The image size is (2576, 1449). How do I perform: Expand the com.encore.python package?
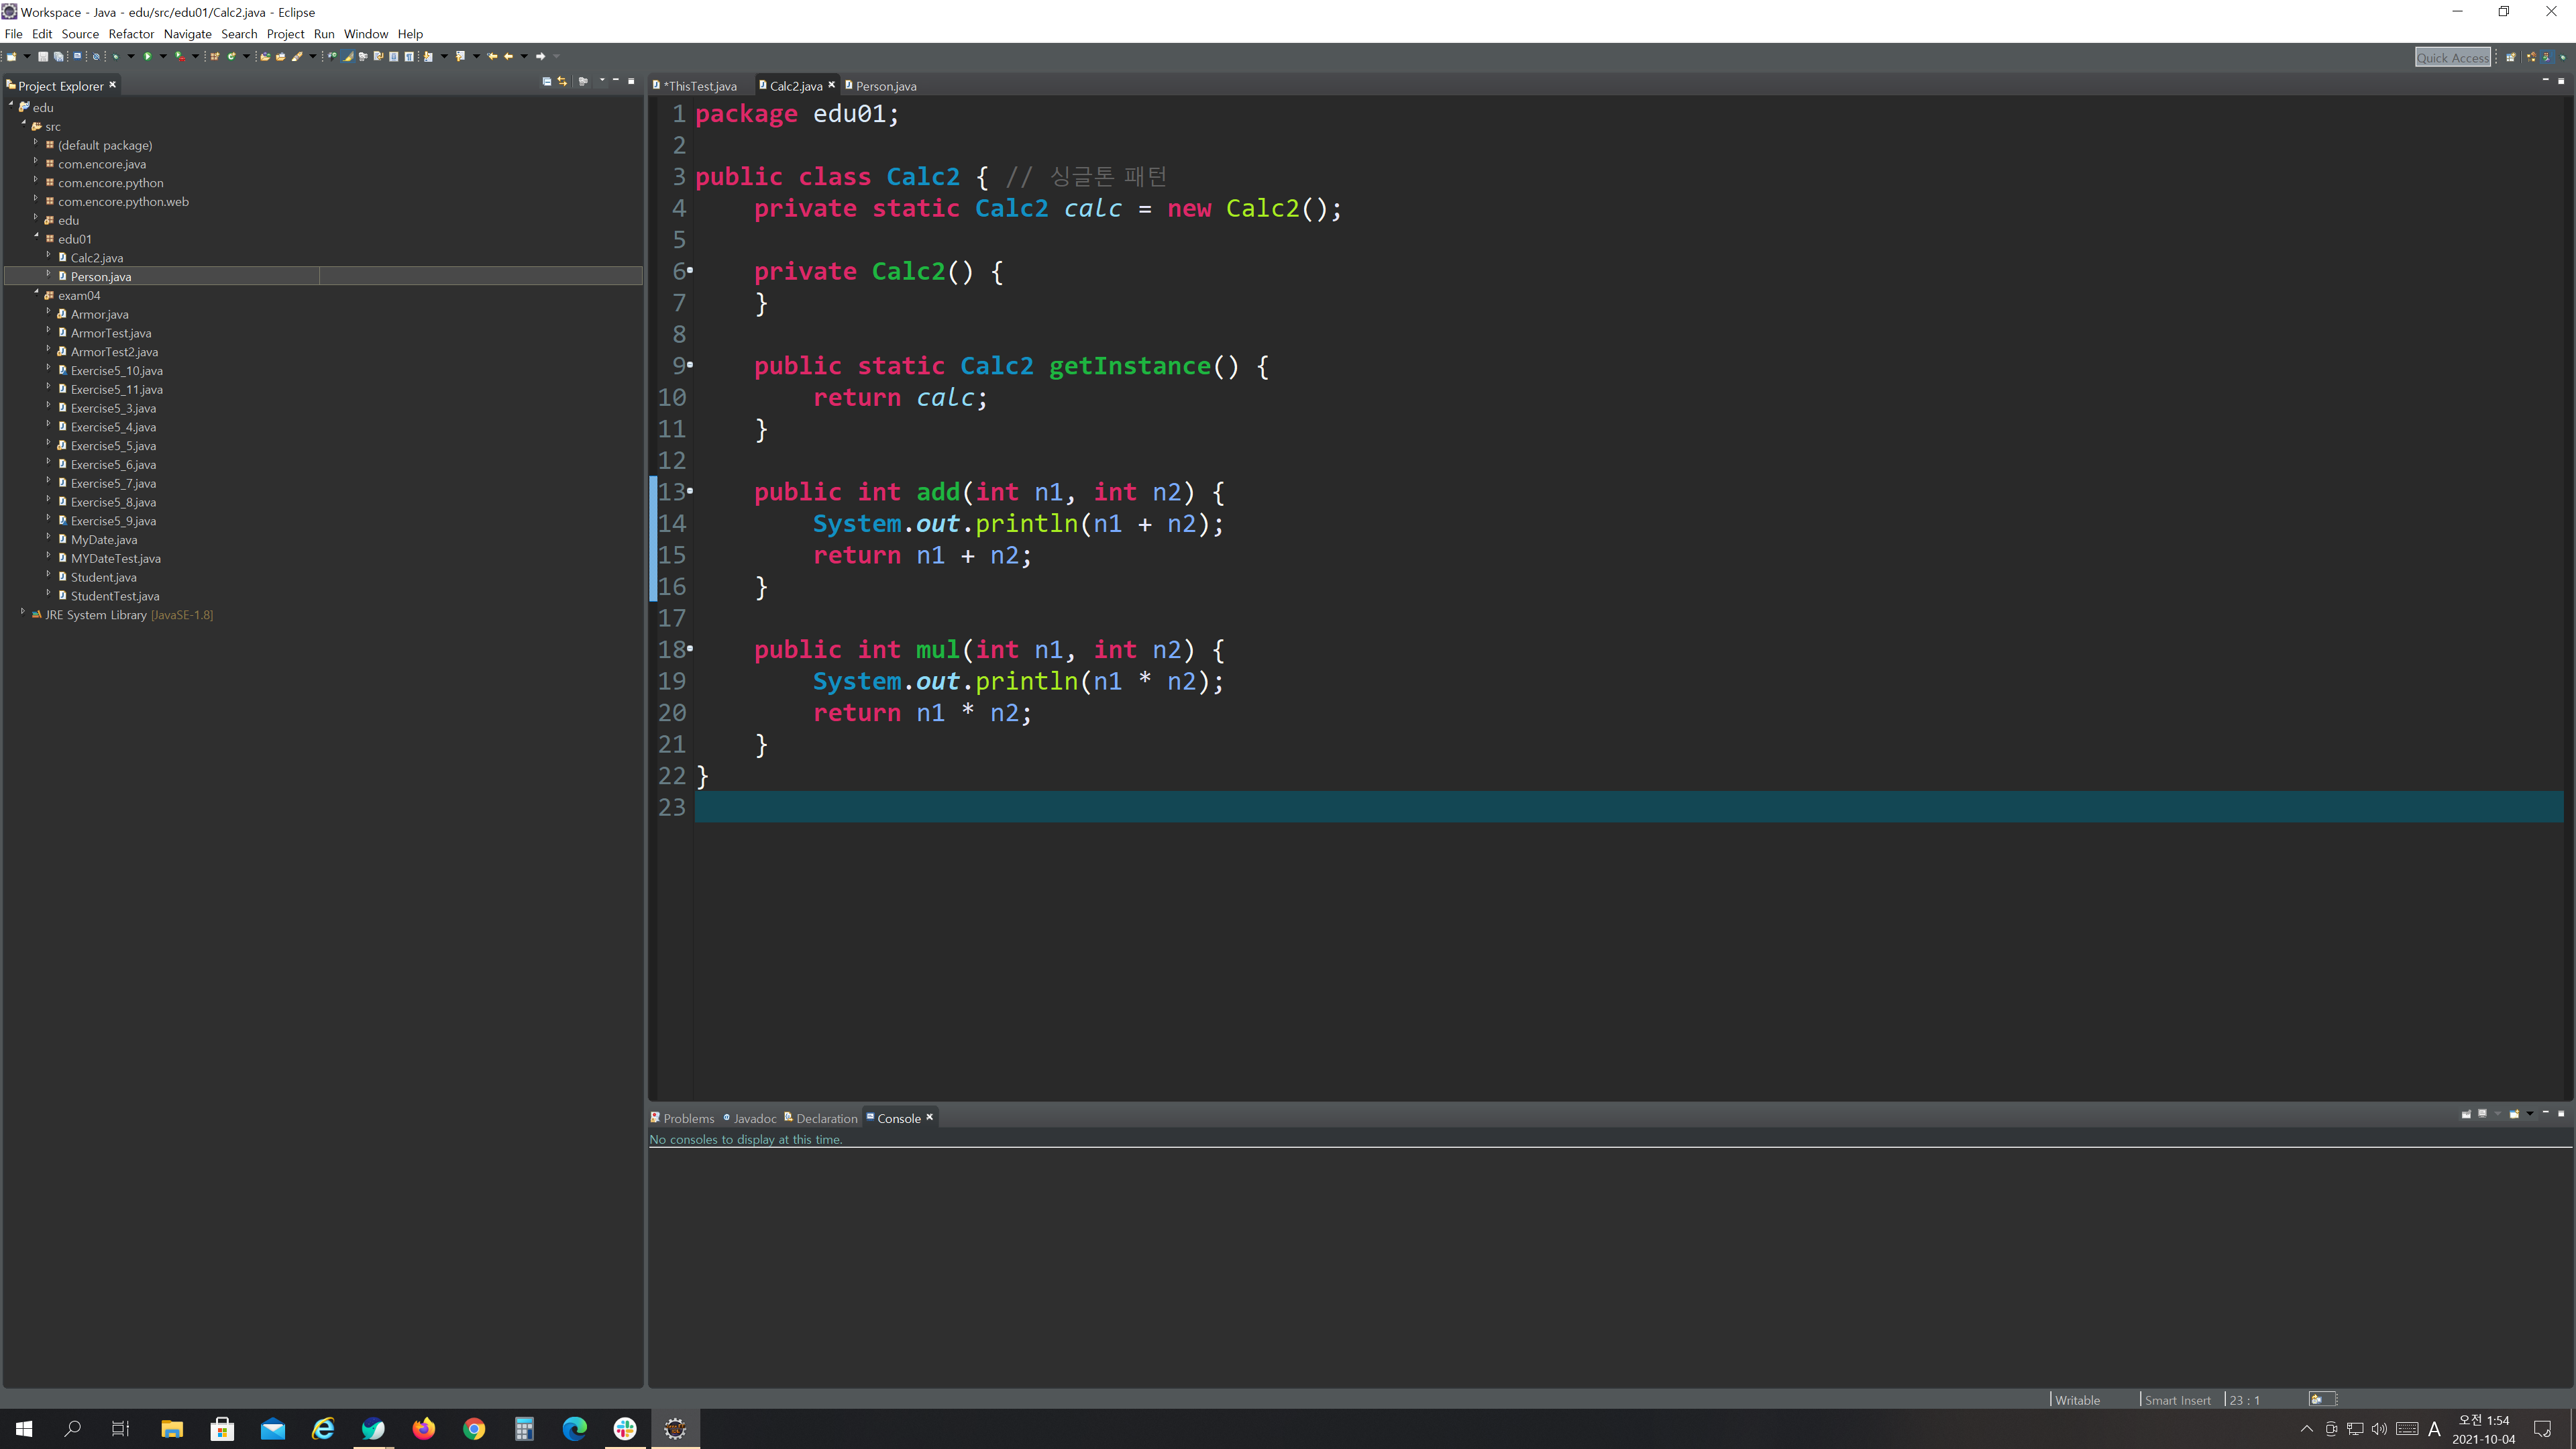[36, 181]
